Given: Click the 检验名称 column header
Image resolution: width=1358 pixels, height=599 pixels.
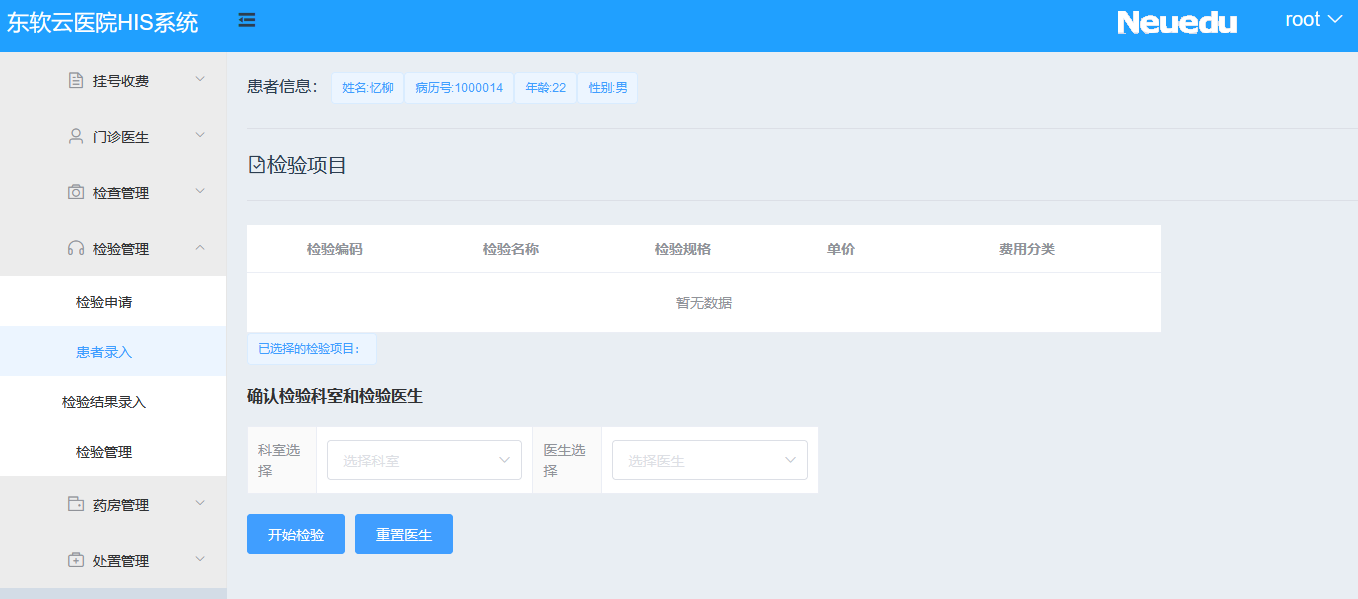Looking at the screenshot, I should tap(511, 249).
